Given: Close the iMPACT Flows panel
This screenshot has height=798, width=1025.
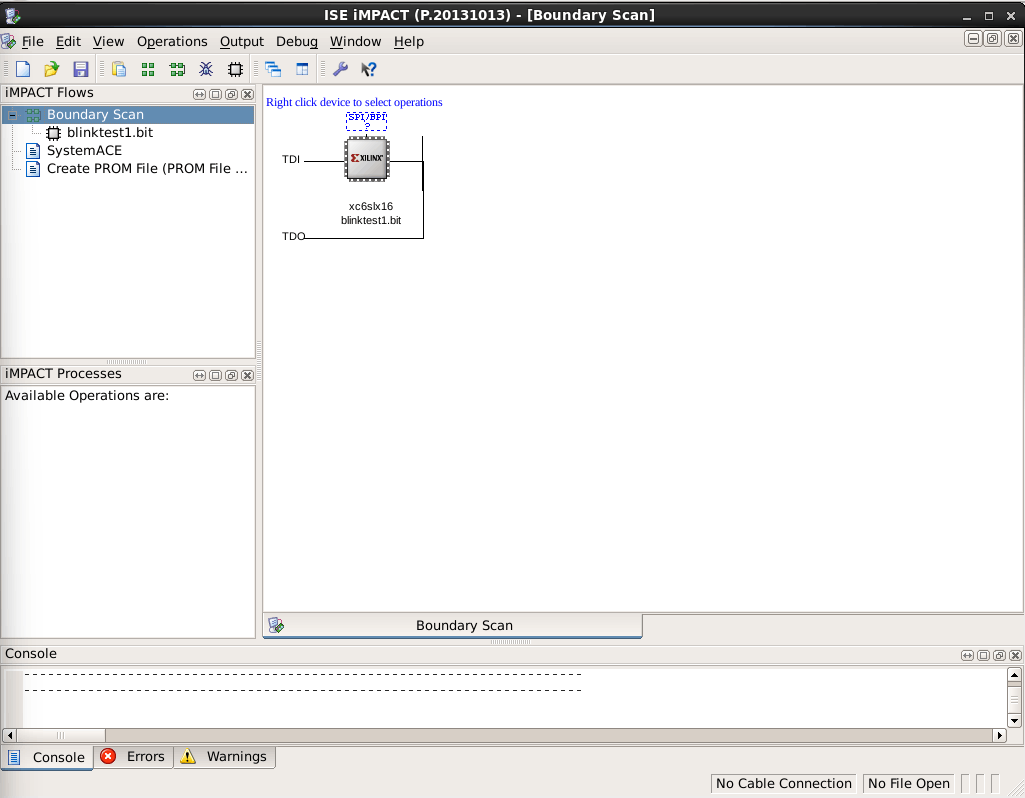Looking at the screenshot, I should coord(247,94).
